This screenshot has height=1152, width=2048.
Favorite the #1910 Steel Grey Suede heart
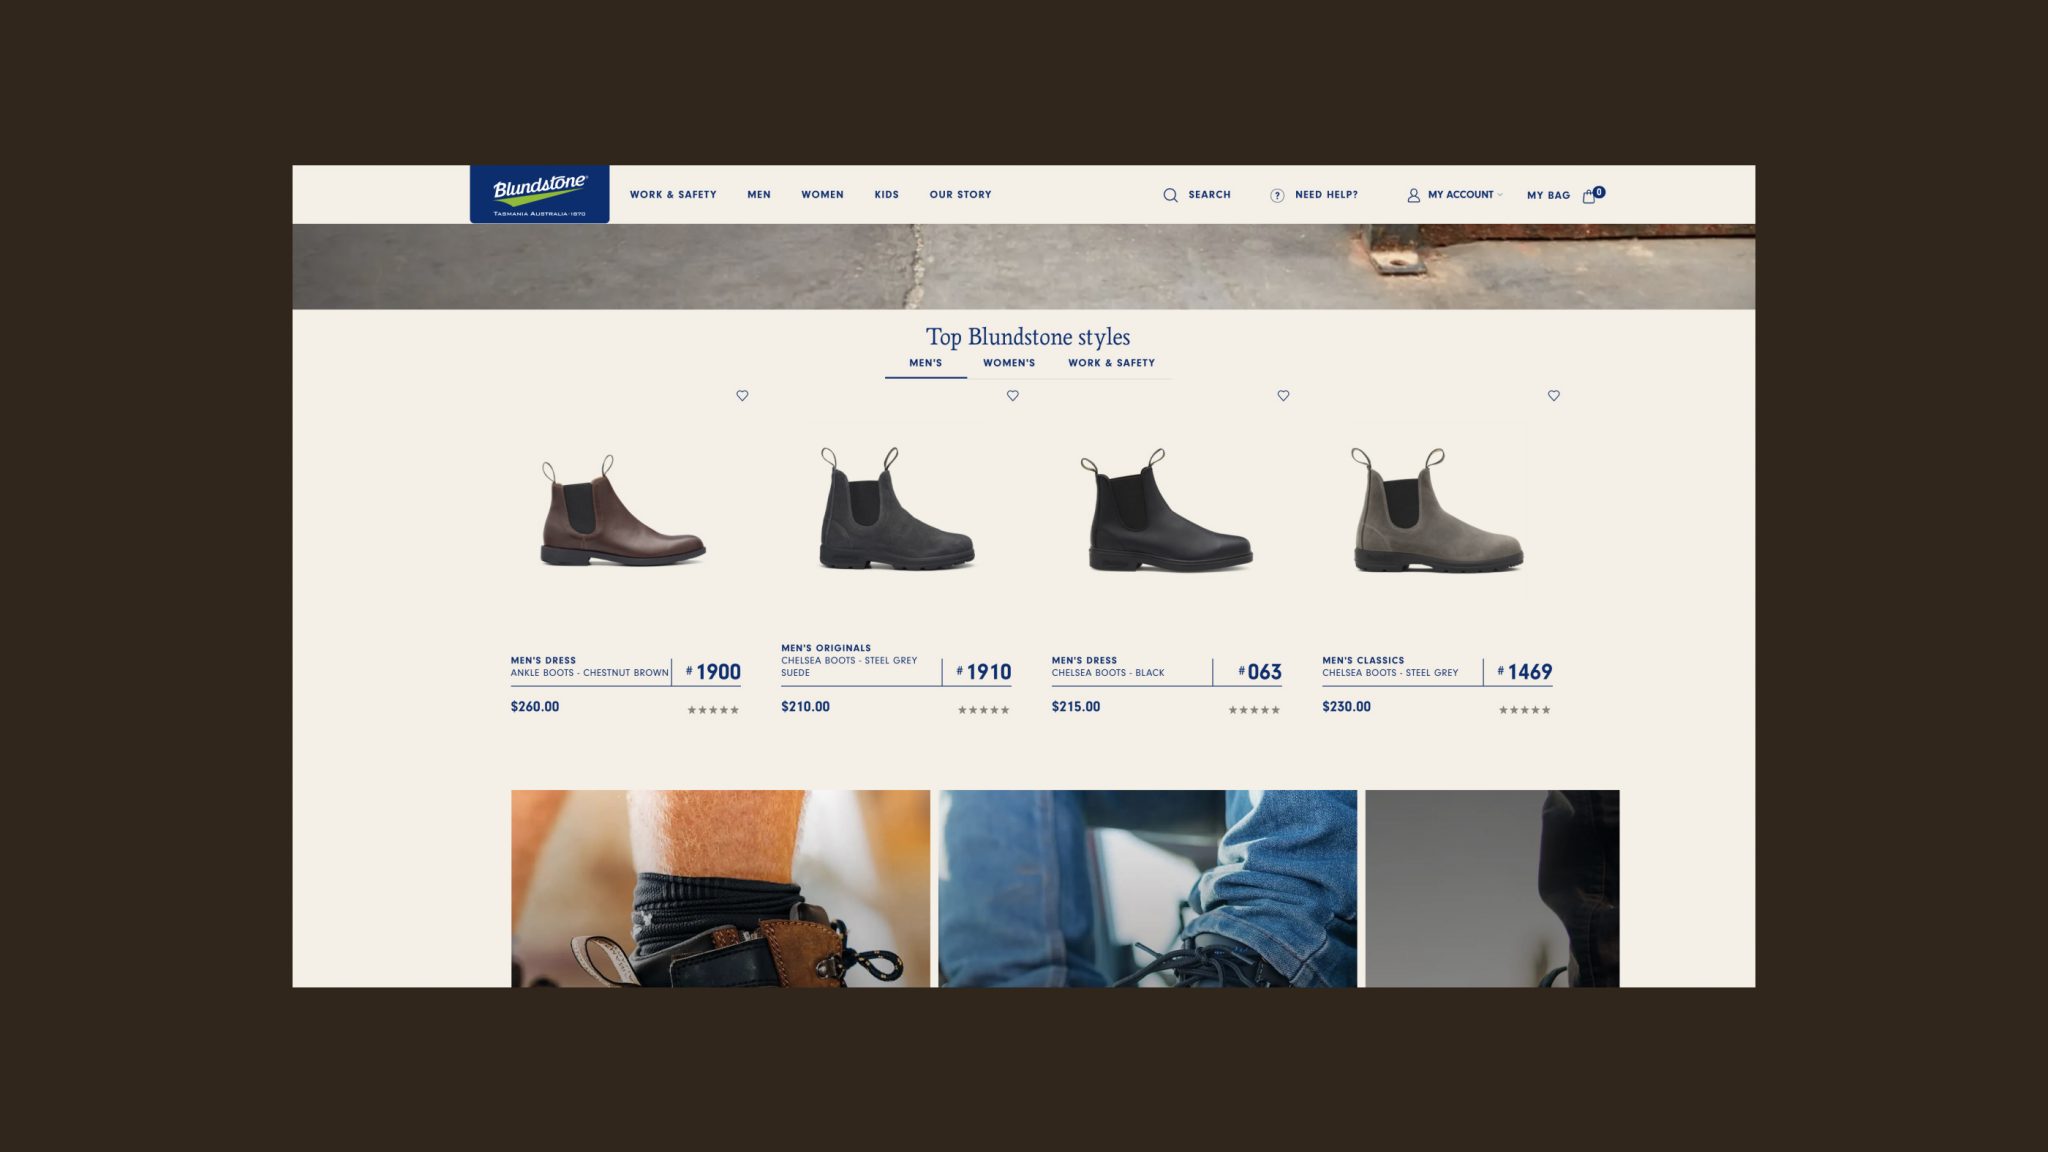point(1012,395)
